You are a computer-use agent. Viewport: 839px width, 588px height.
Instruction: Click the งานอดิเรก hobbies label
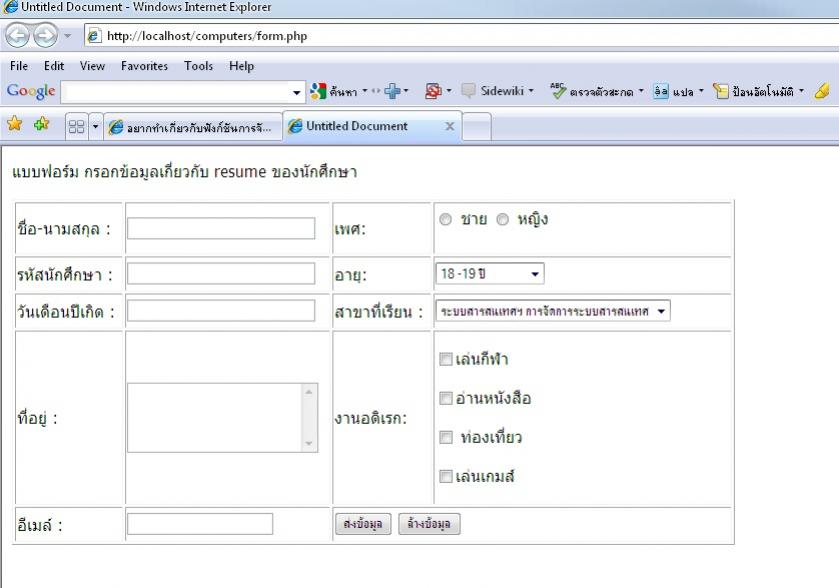[x=371, y=418]
